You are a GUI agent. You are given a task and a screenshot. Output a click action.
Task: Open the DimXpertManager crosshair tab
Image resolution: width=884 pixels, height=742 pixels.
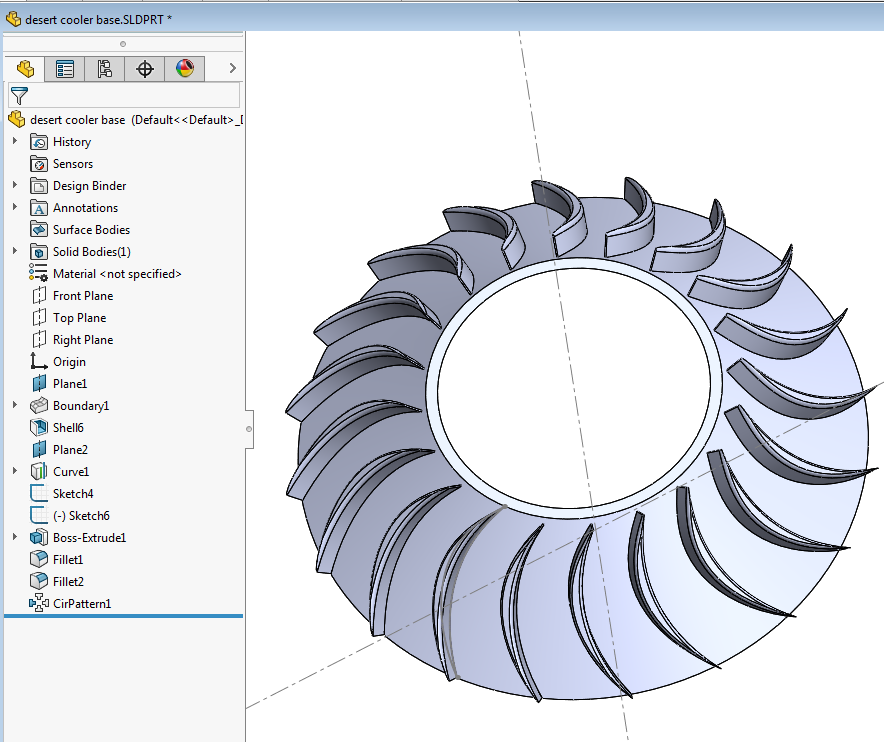pyautogui.click(x=145, y=69)
